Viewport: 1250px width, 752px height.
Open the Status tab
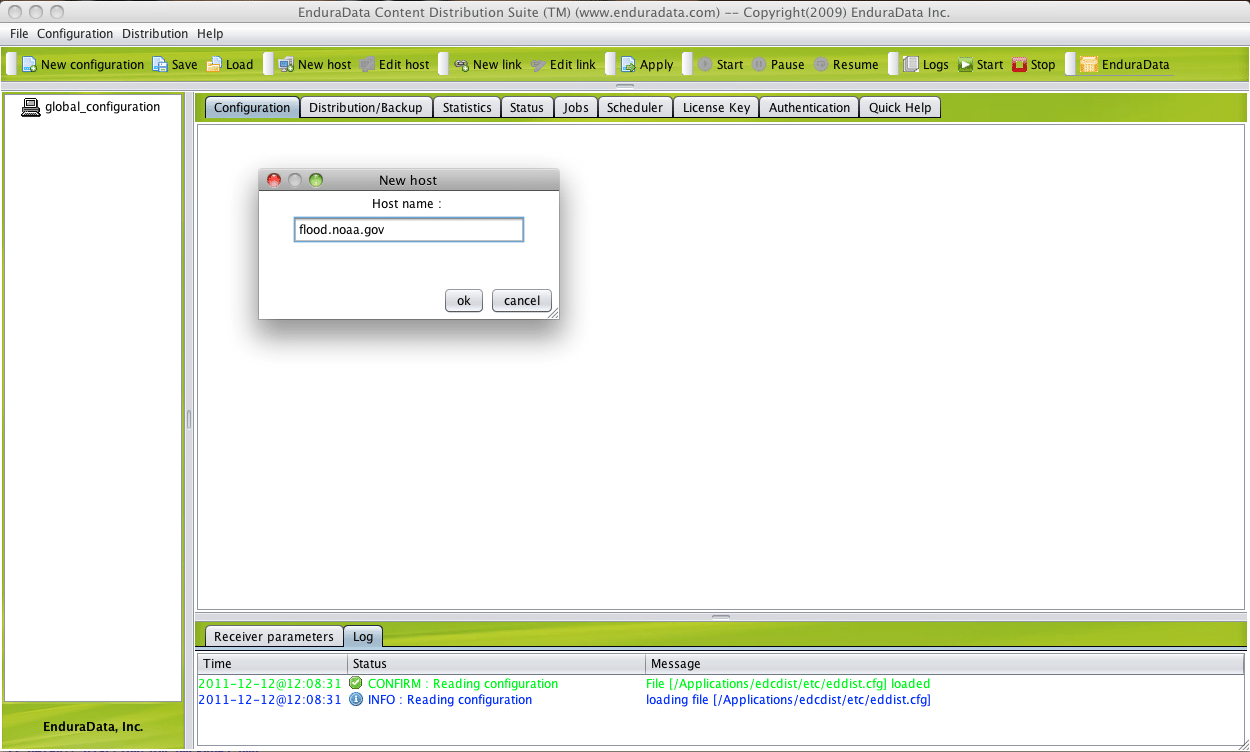[x=527, y=107]
